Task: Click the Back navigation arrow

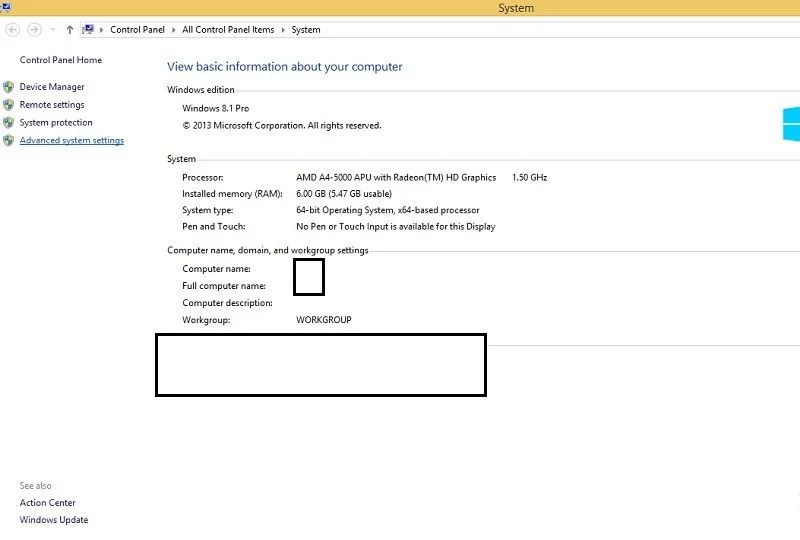Action: (13, 30)
